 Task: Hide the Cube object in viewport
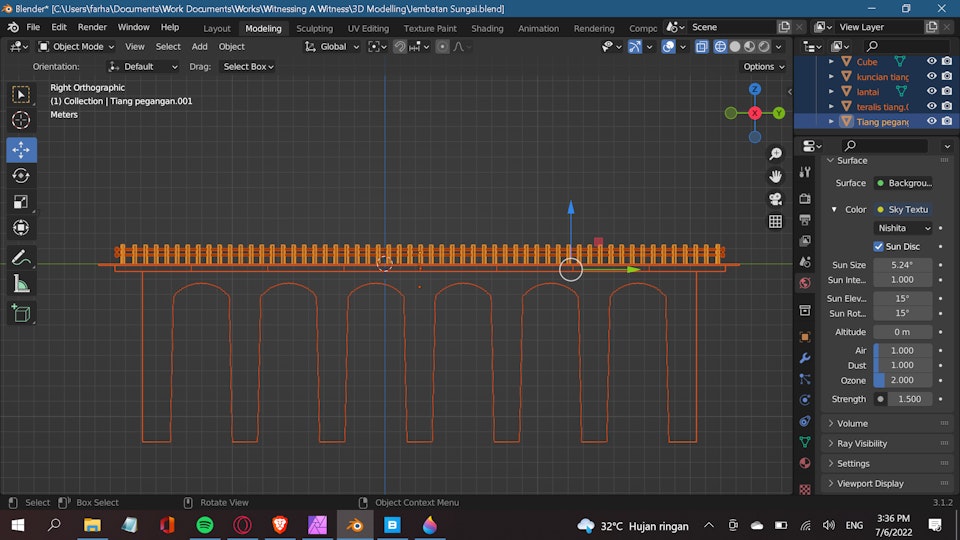click(932, 61)
